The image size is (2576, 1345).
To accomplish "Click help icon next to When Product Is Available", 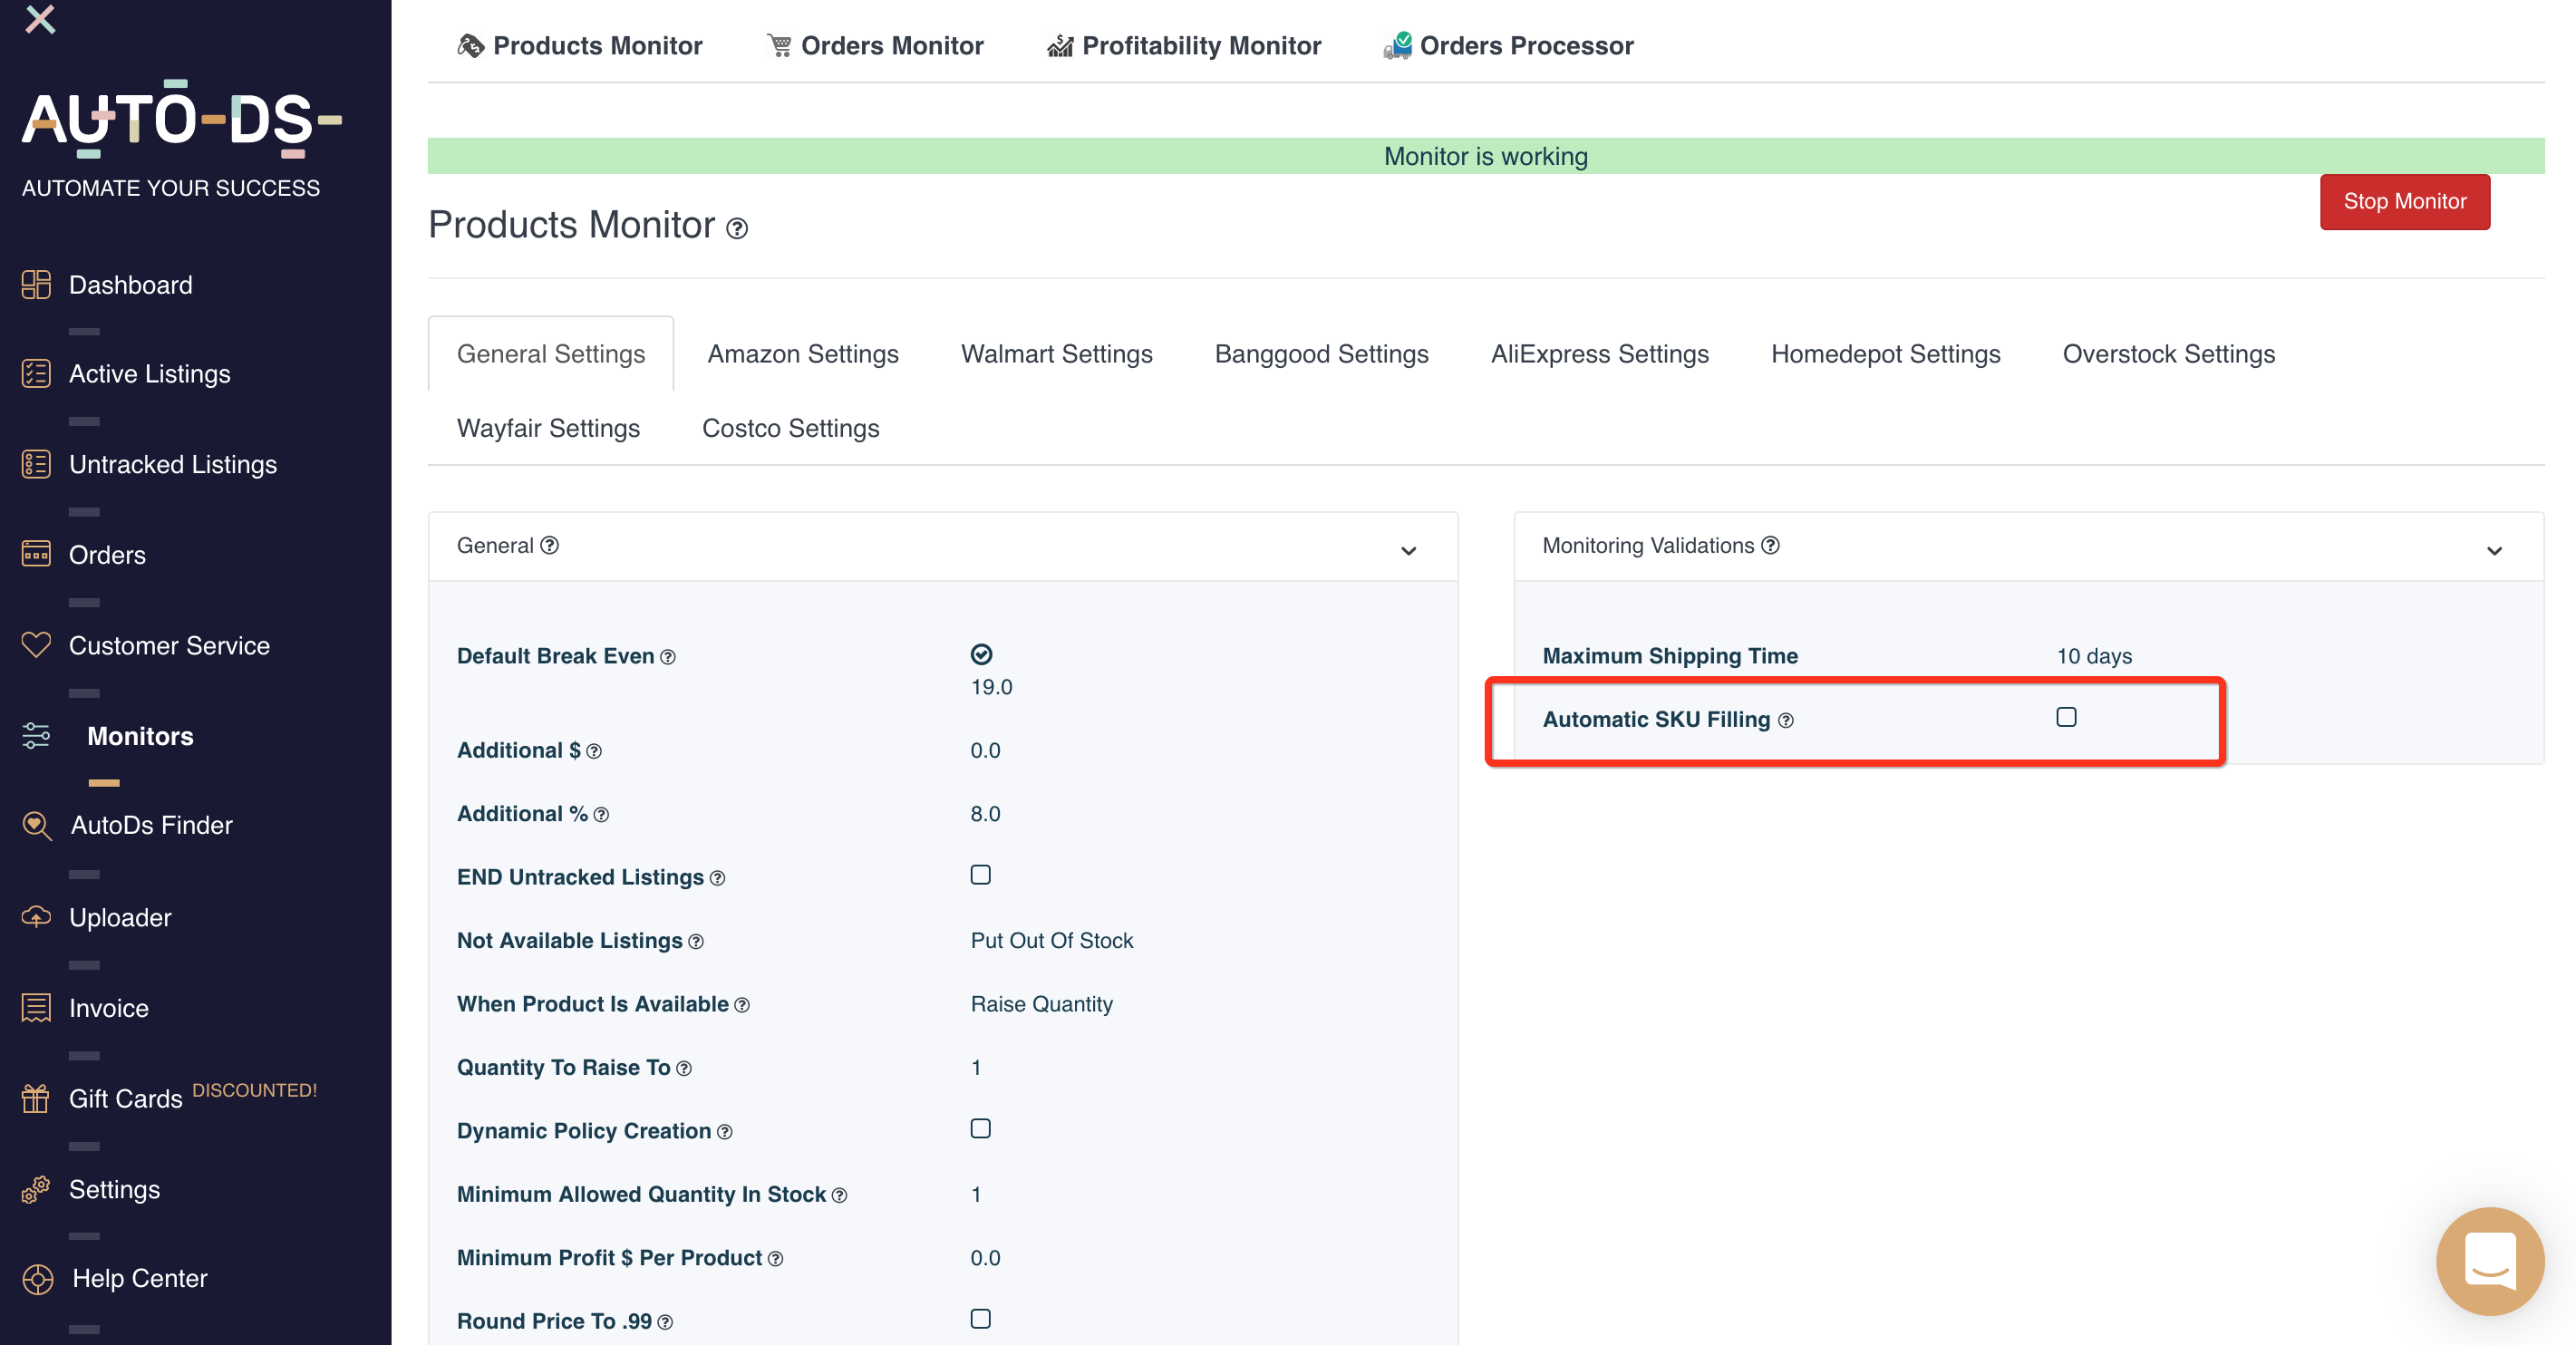I will click(742, 1005).
